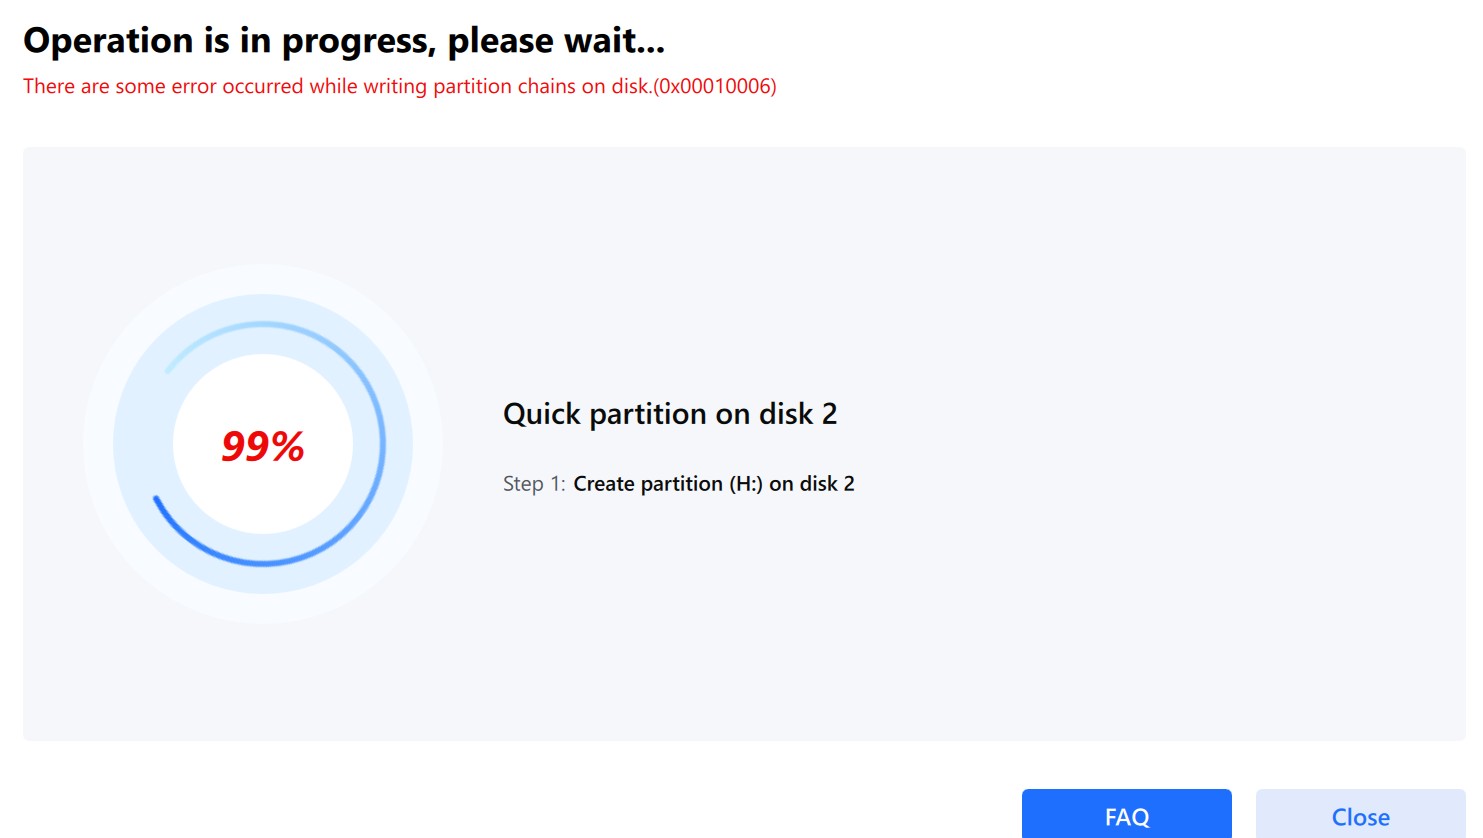Select the 'Quick partition on disk 2' title
The width and height of the screenshot is (1483, 838).
(669, 414)
